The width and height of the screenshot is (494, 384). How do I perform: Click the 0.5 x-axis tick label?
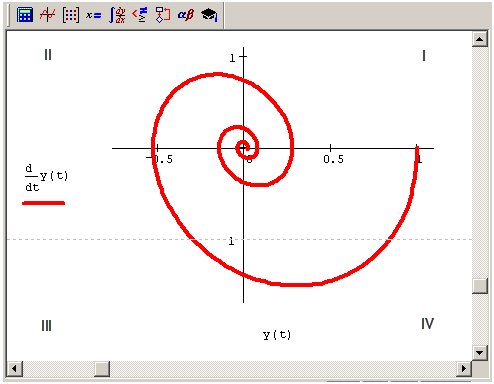pyautogui.click(x=333, y=159)
